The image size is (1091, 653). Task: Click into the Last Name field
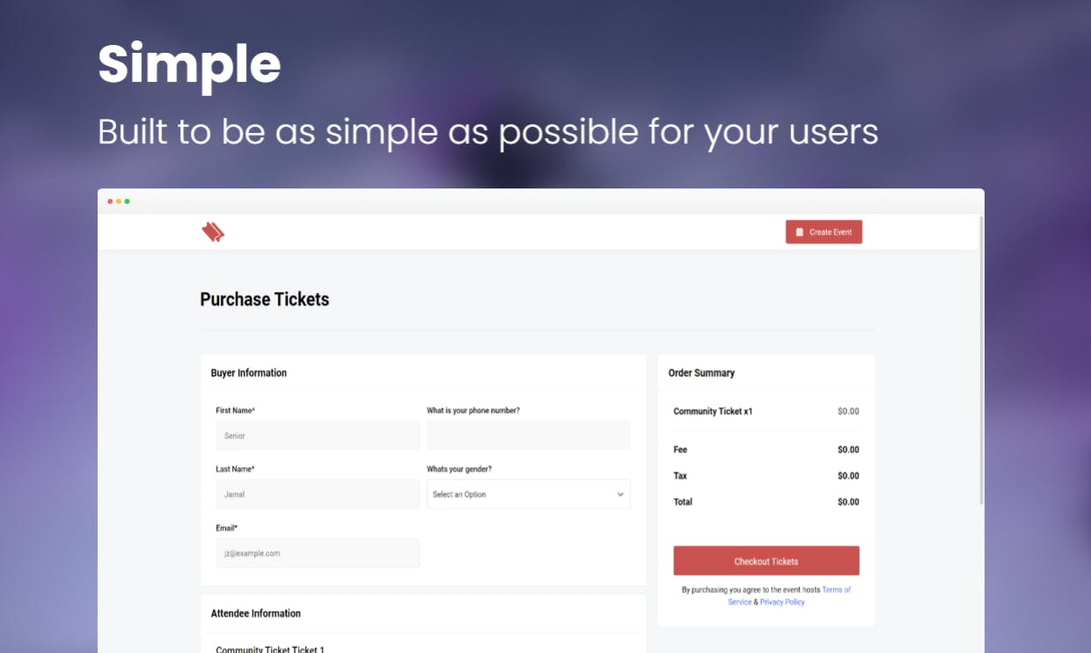point(317,494)
